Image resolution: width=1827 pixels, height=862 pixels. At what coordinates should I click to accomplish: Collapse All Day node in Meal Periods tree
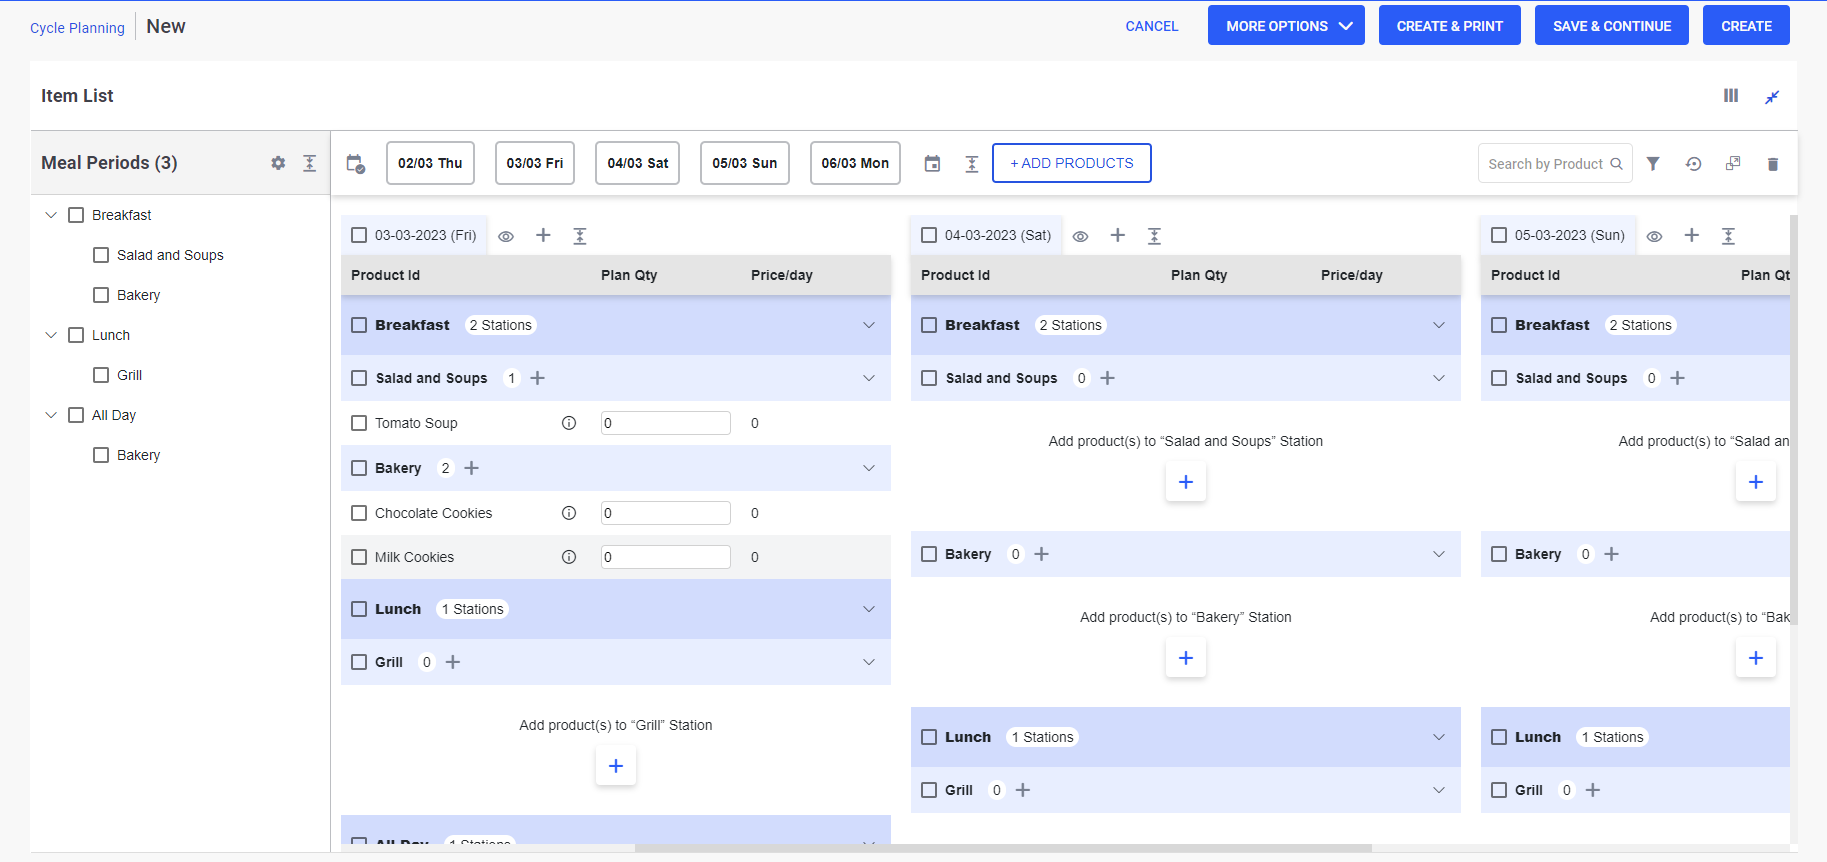pyautogui.click(x=51, y=415)
